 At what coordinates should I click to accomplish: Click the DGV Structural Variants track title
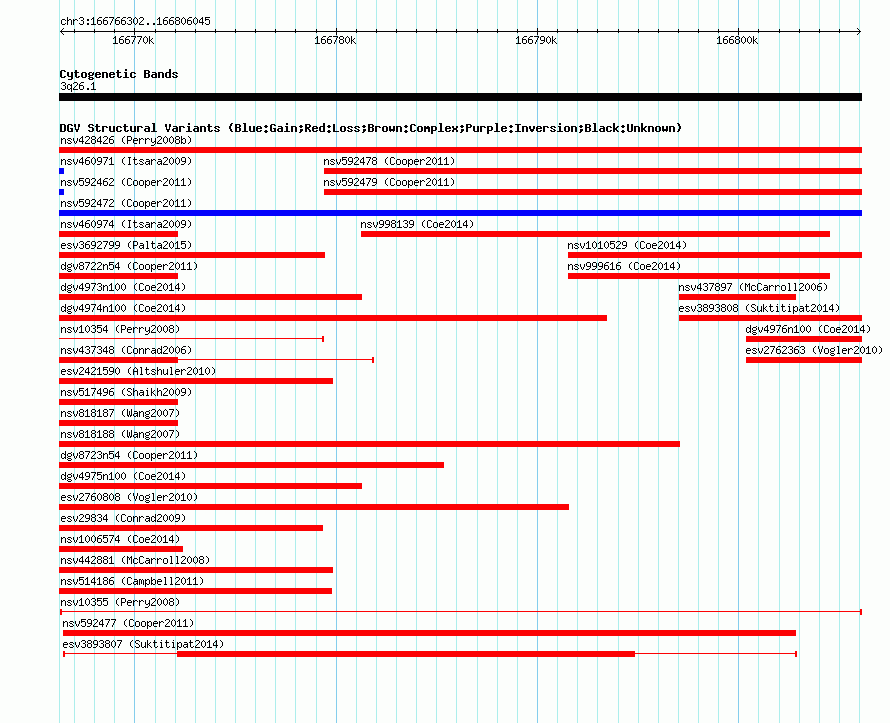(x=371, y=128)
